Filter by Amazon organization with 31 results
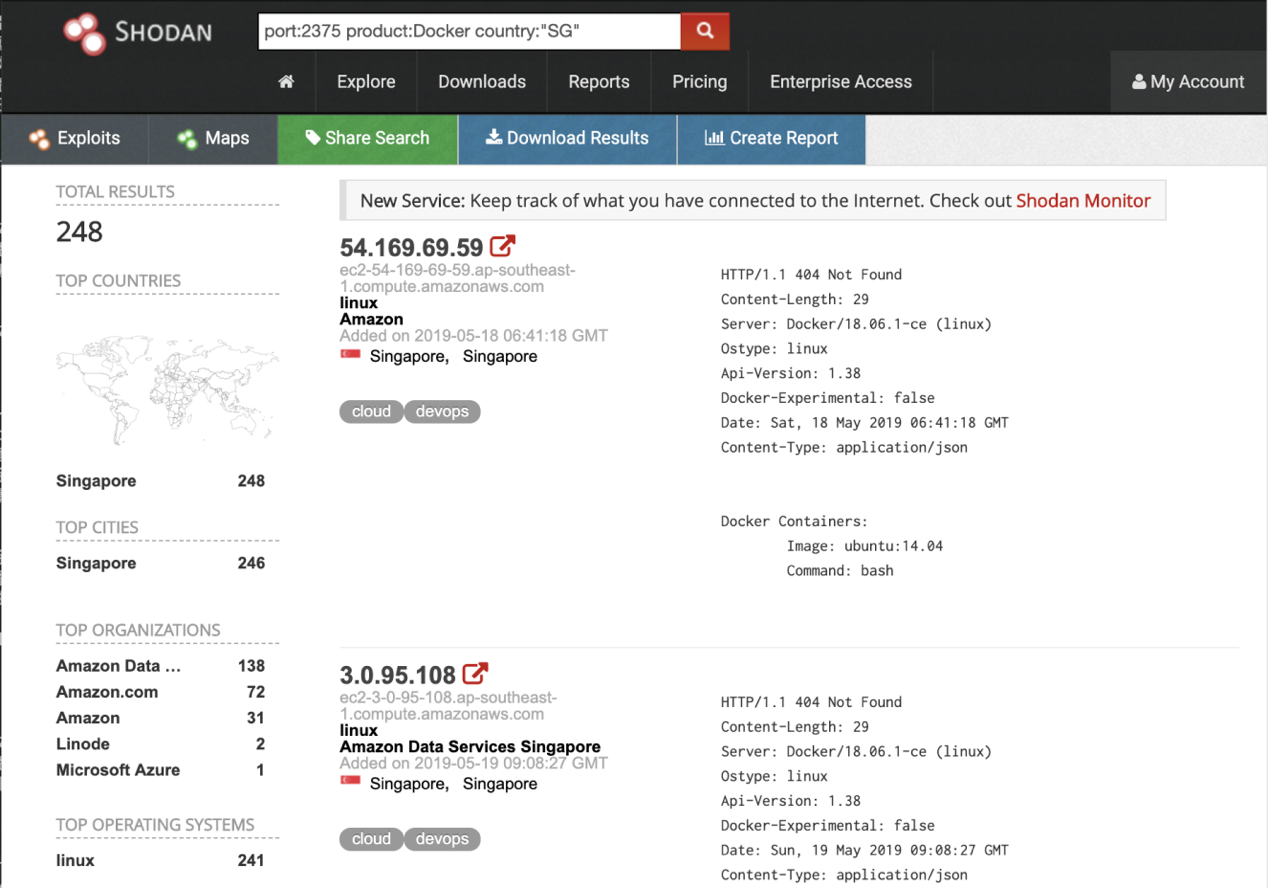 pyautogui.click(x=88, y=718)
